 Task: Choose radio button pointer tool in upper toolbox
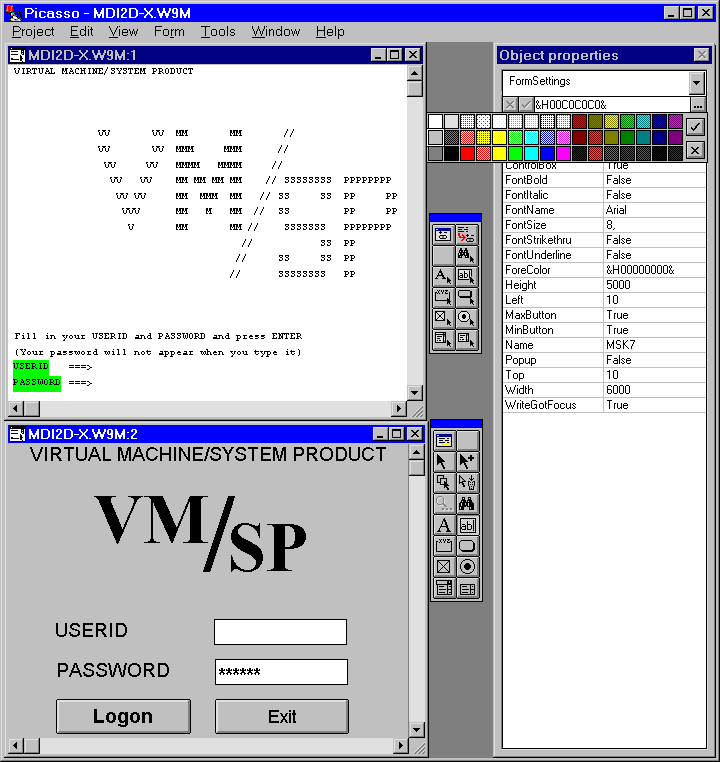click(466, 318)
